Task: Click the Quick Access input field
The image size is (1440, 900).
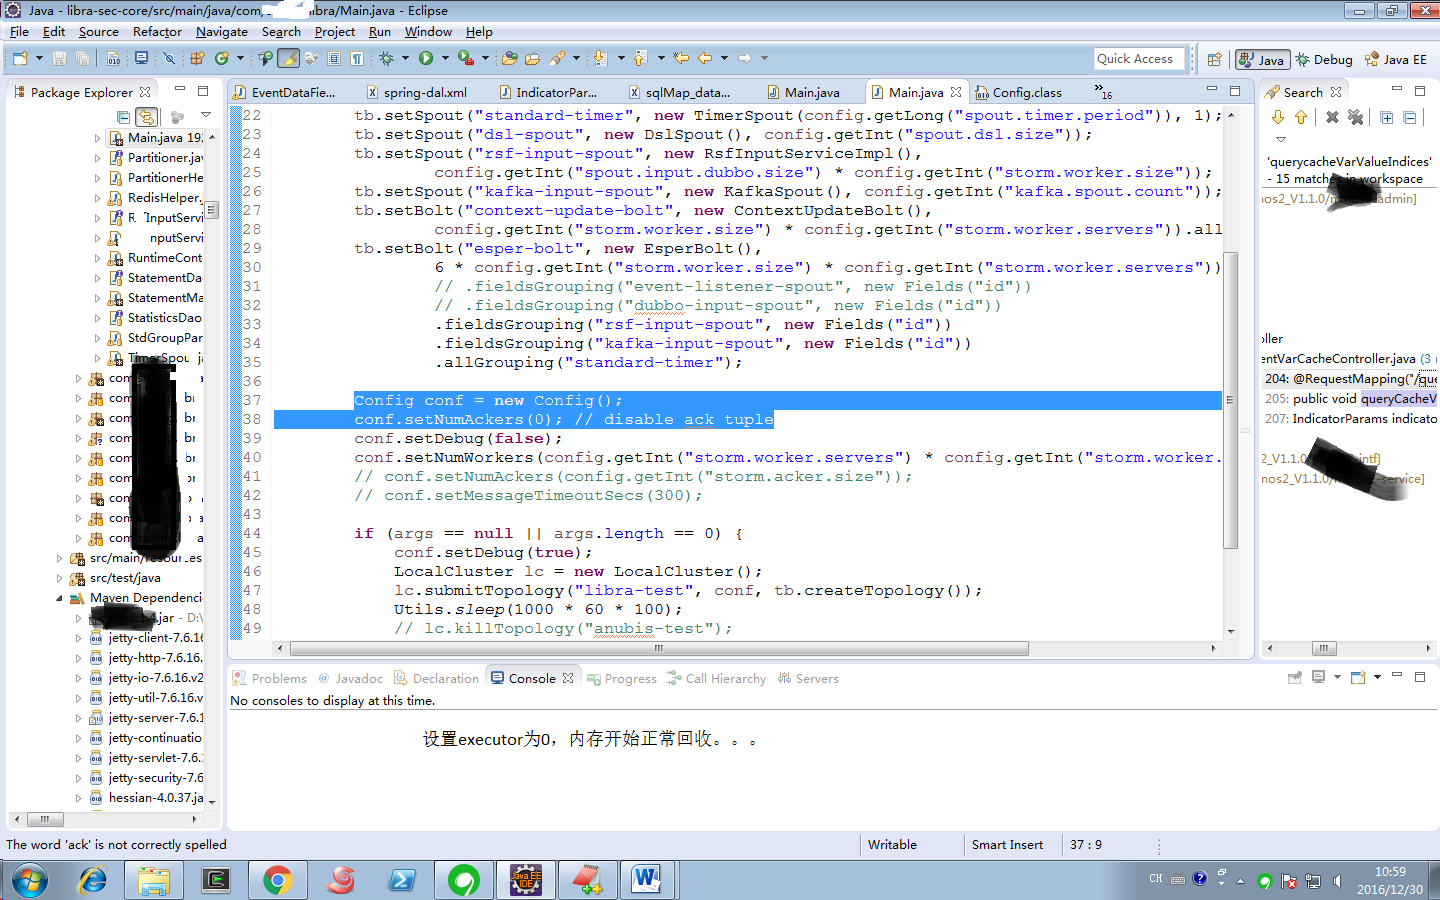Action: [1139, 59]
